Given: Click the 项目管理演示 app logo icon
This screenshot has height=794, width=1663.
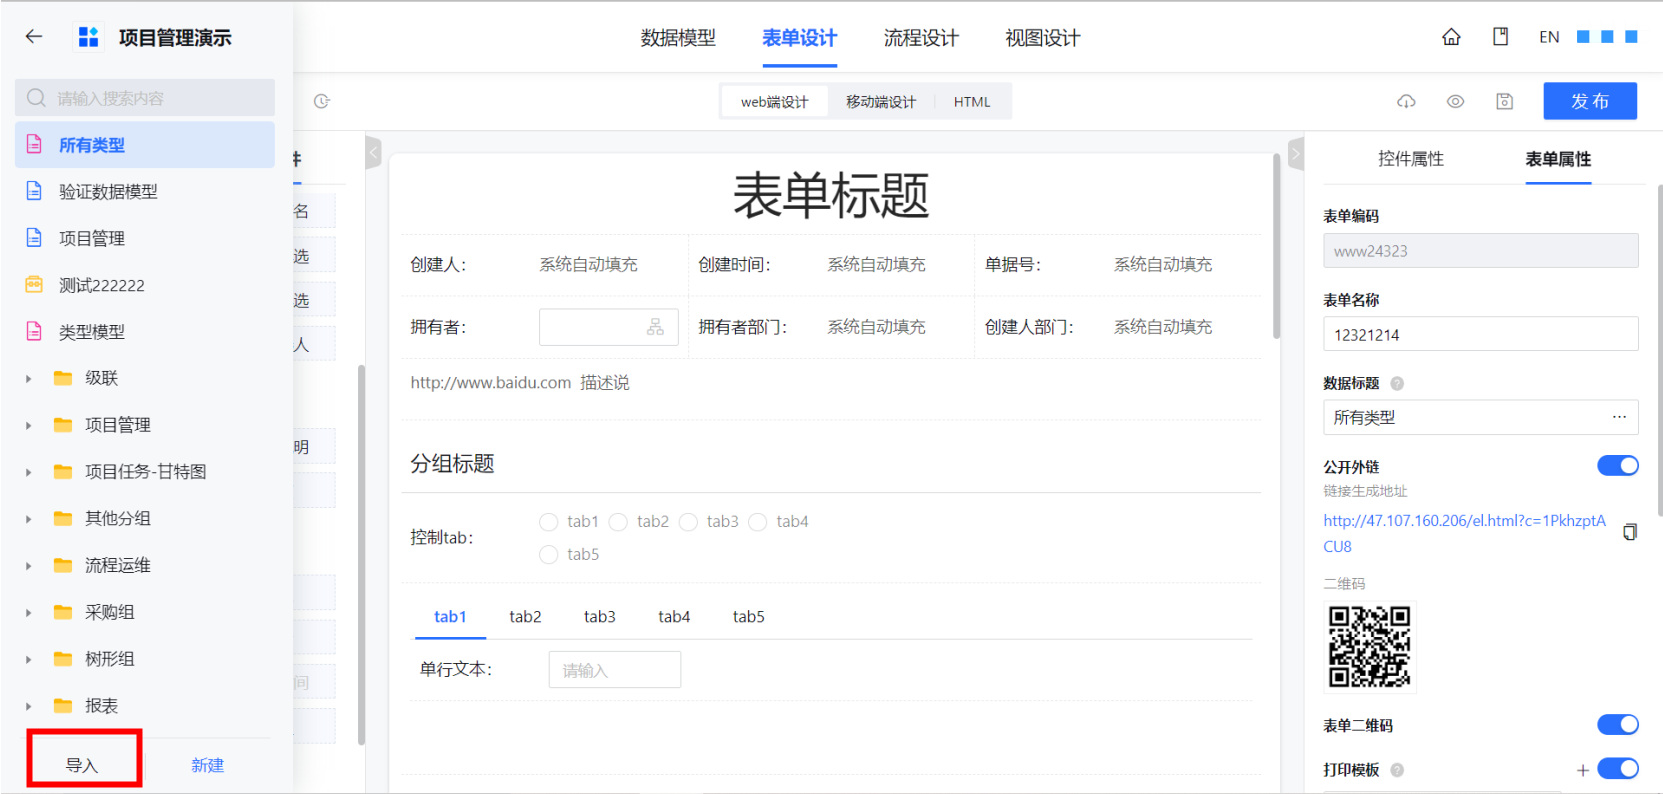Looking at the screenshot, I should pos(89,37).
